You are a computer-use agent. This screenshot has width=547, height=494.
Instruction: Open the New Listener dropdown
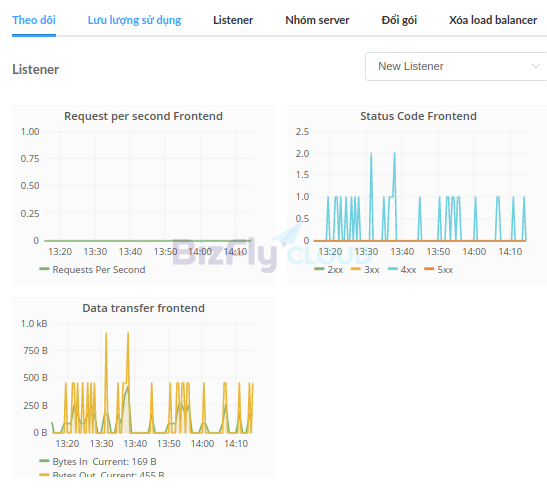click(456, 66)
